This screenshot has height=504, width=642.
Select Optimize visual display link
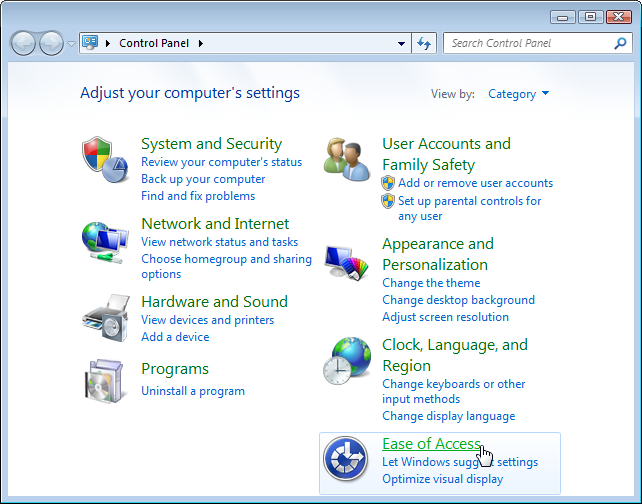[x=442, y=479]
